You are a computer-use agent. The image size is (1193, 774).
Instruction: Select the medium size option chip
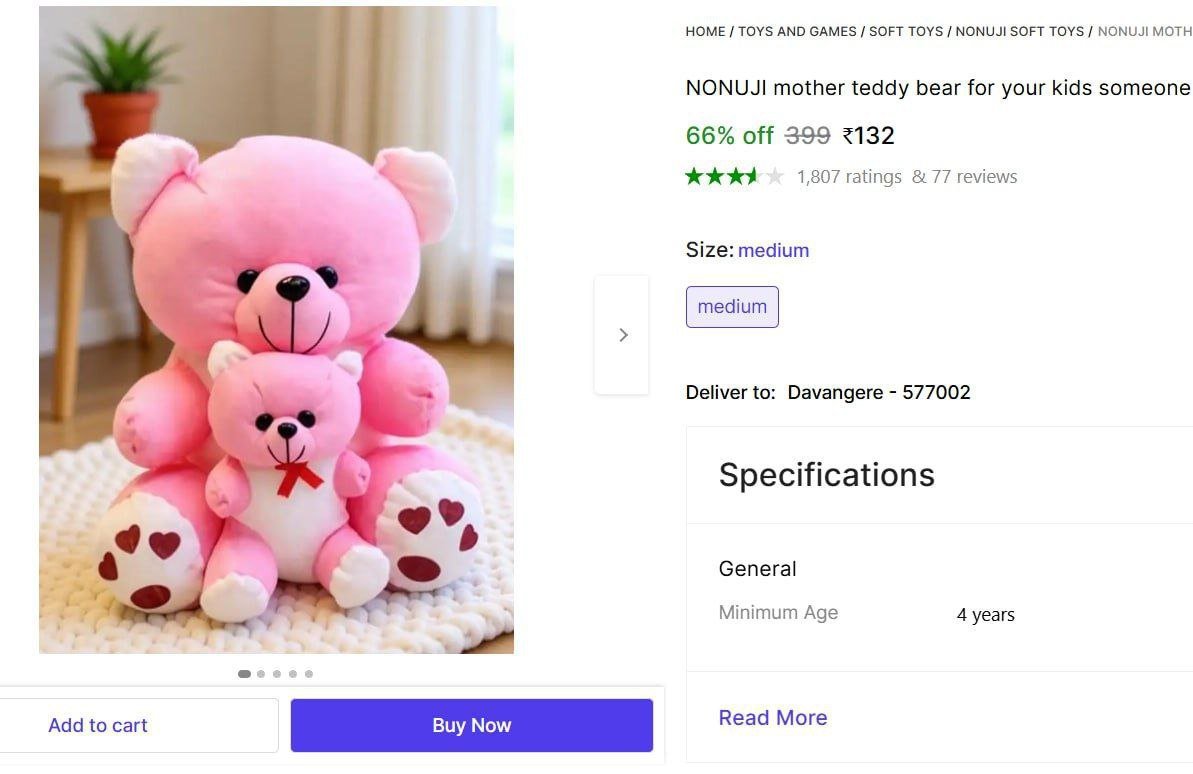click(732, 307)
